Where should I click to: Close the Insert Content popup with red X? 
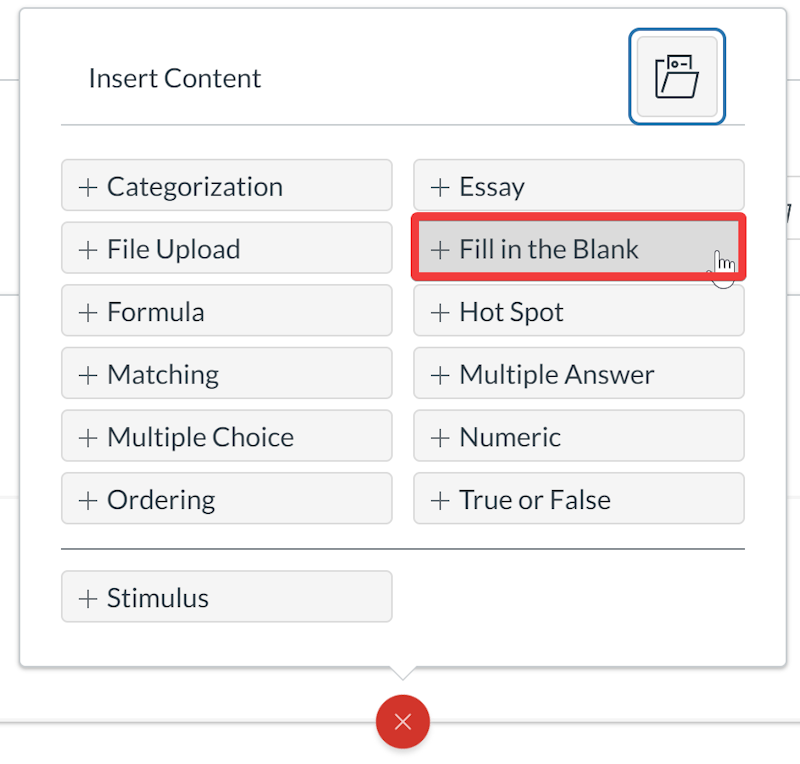click(403, 722)
